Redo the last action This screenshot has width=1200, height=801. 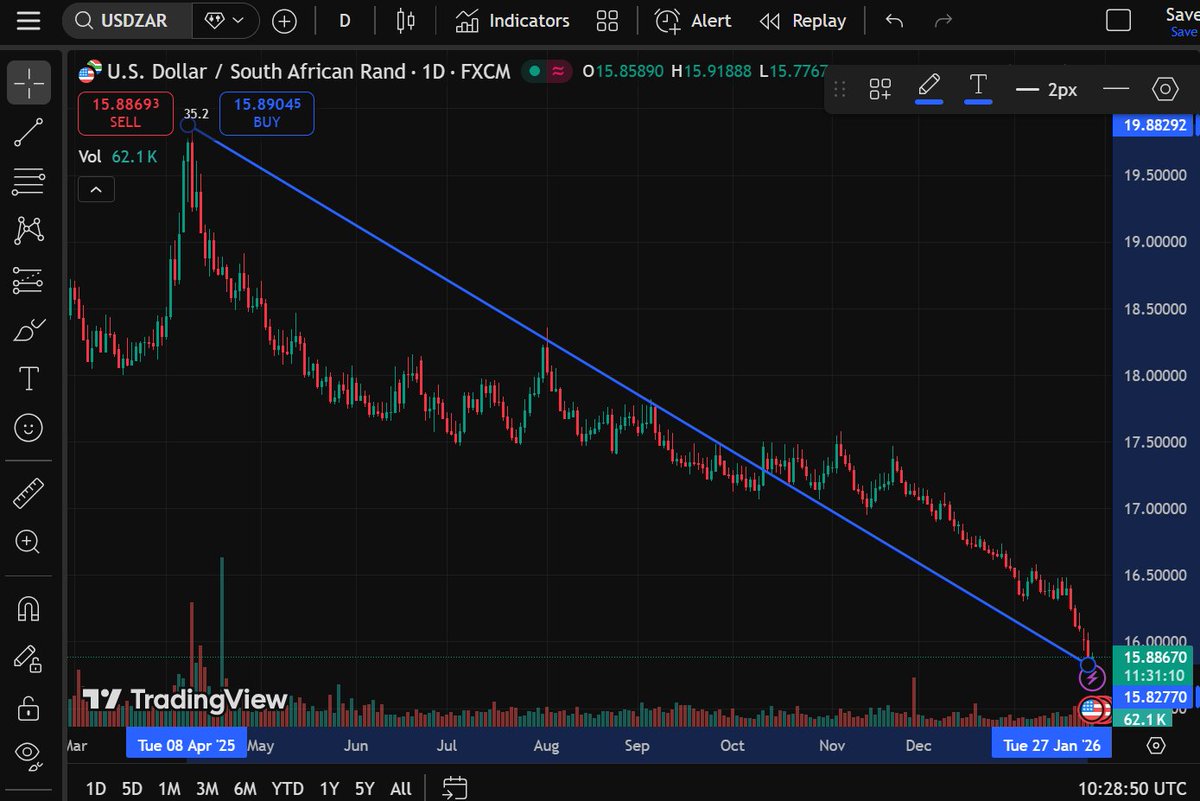[943, 21]
